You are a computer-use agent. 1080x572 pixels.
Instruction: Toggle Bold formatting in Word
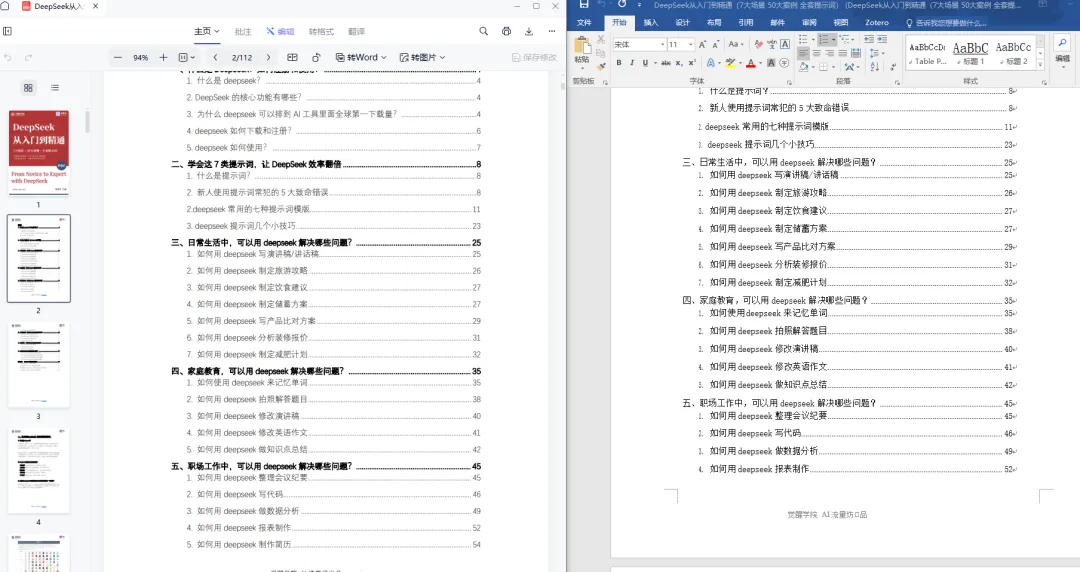click(619, 63)
